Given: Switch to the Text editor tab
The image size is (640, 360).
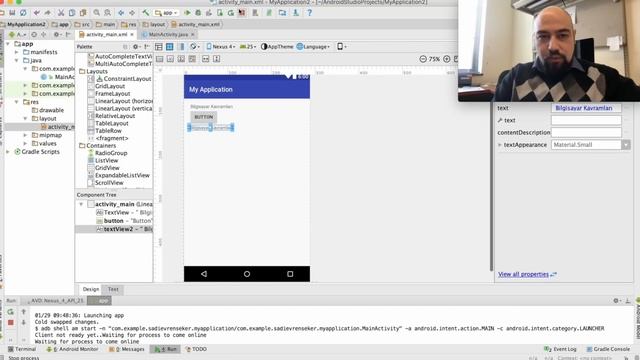Looking at the screenshot, I should (113, 289).
